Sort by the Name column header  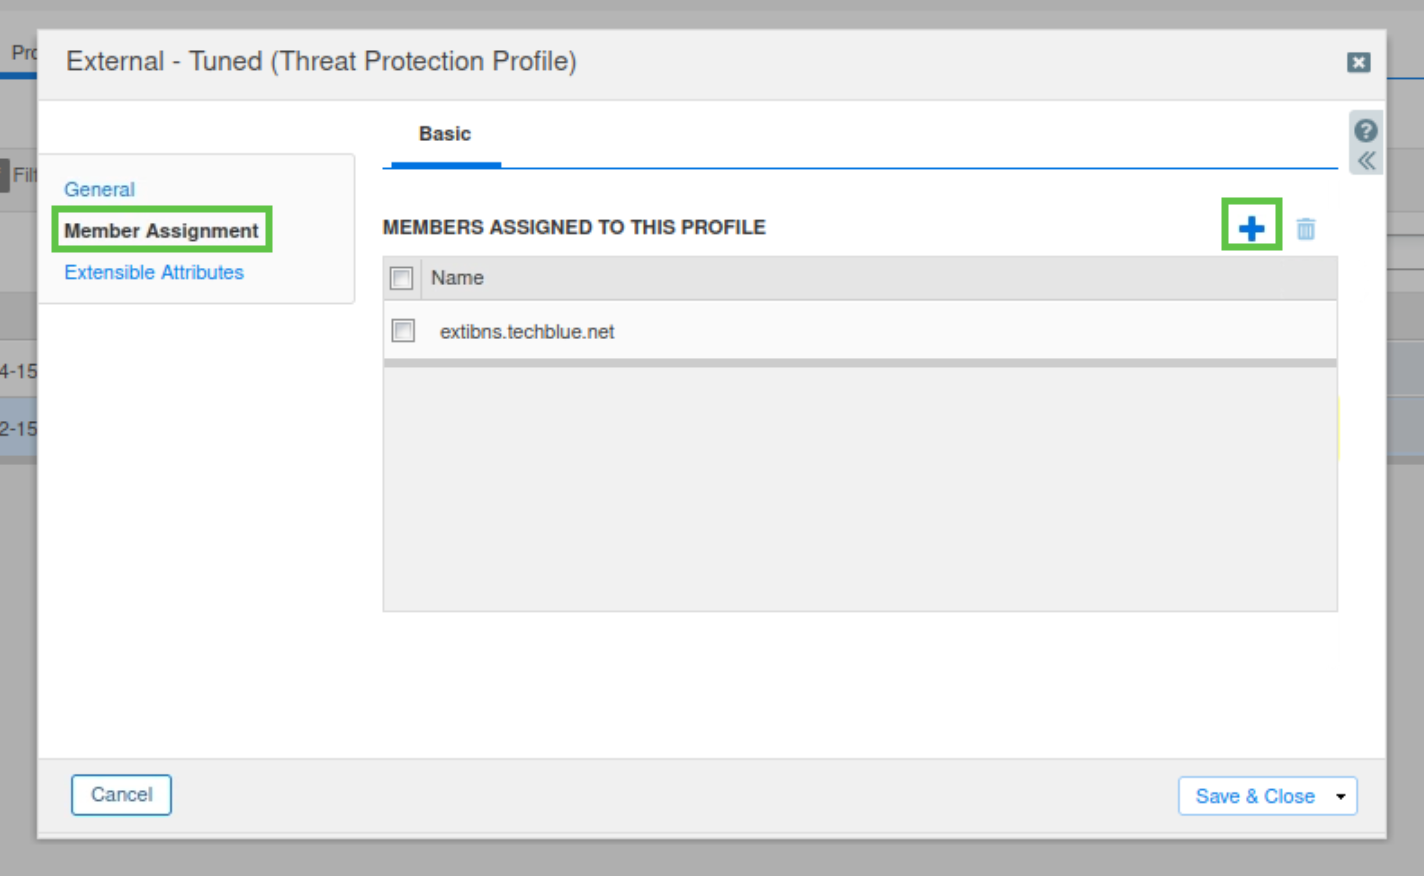pyautogui.click(x=457, y=278)
